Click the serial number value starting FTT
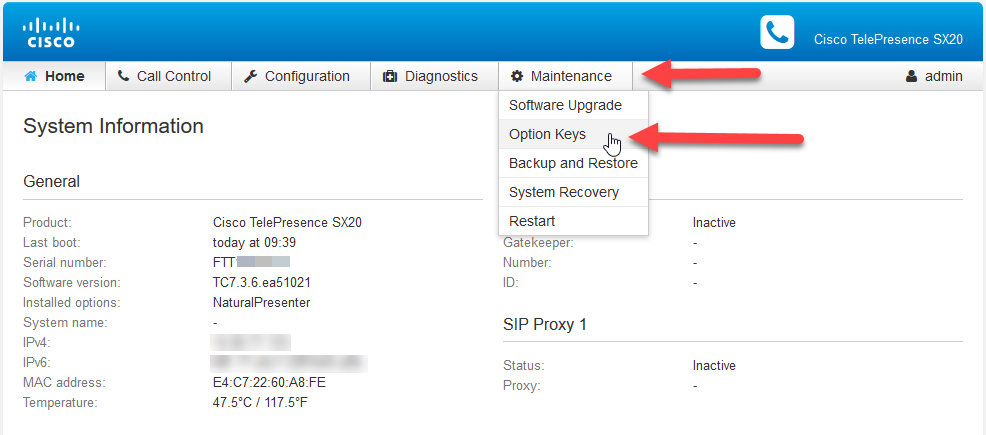Screen dimensions: 986x435 [x=252, y=262]
